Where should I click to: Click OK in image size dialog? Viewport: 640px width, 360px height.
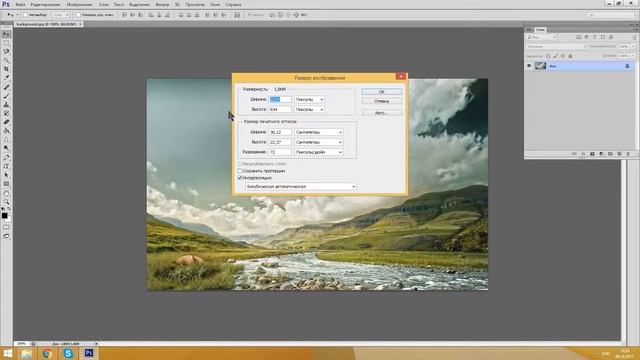[382, 92]
